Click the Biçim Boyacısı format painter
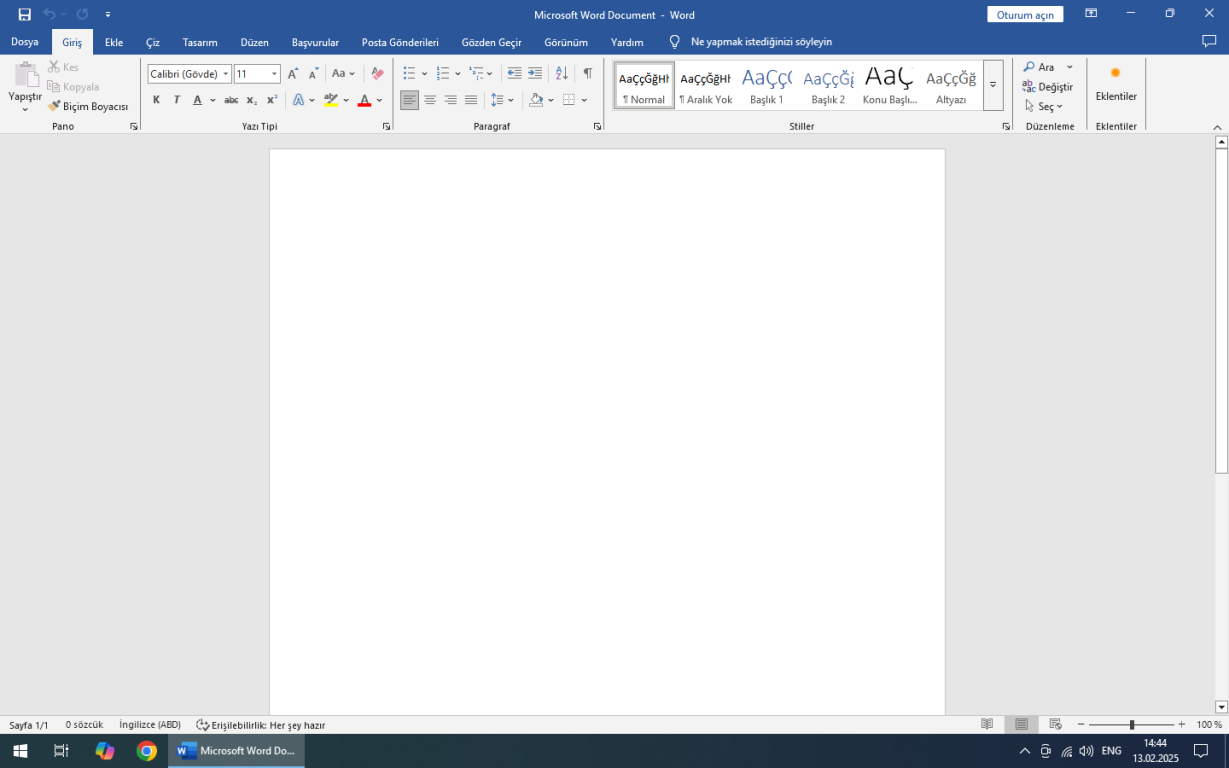Viewport: 1229px width, 768px height. pyautogui.click(x=88, y=106)
